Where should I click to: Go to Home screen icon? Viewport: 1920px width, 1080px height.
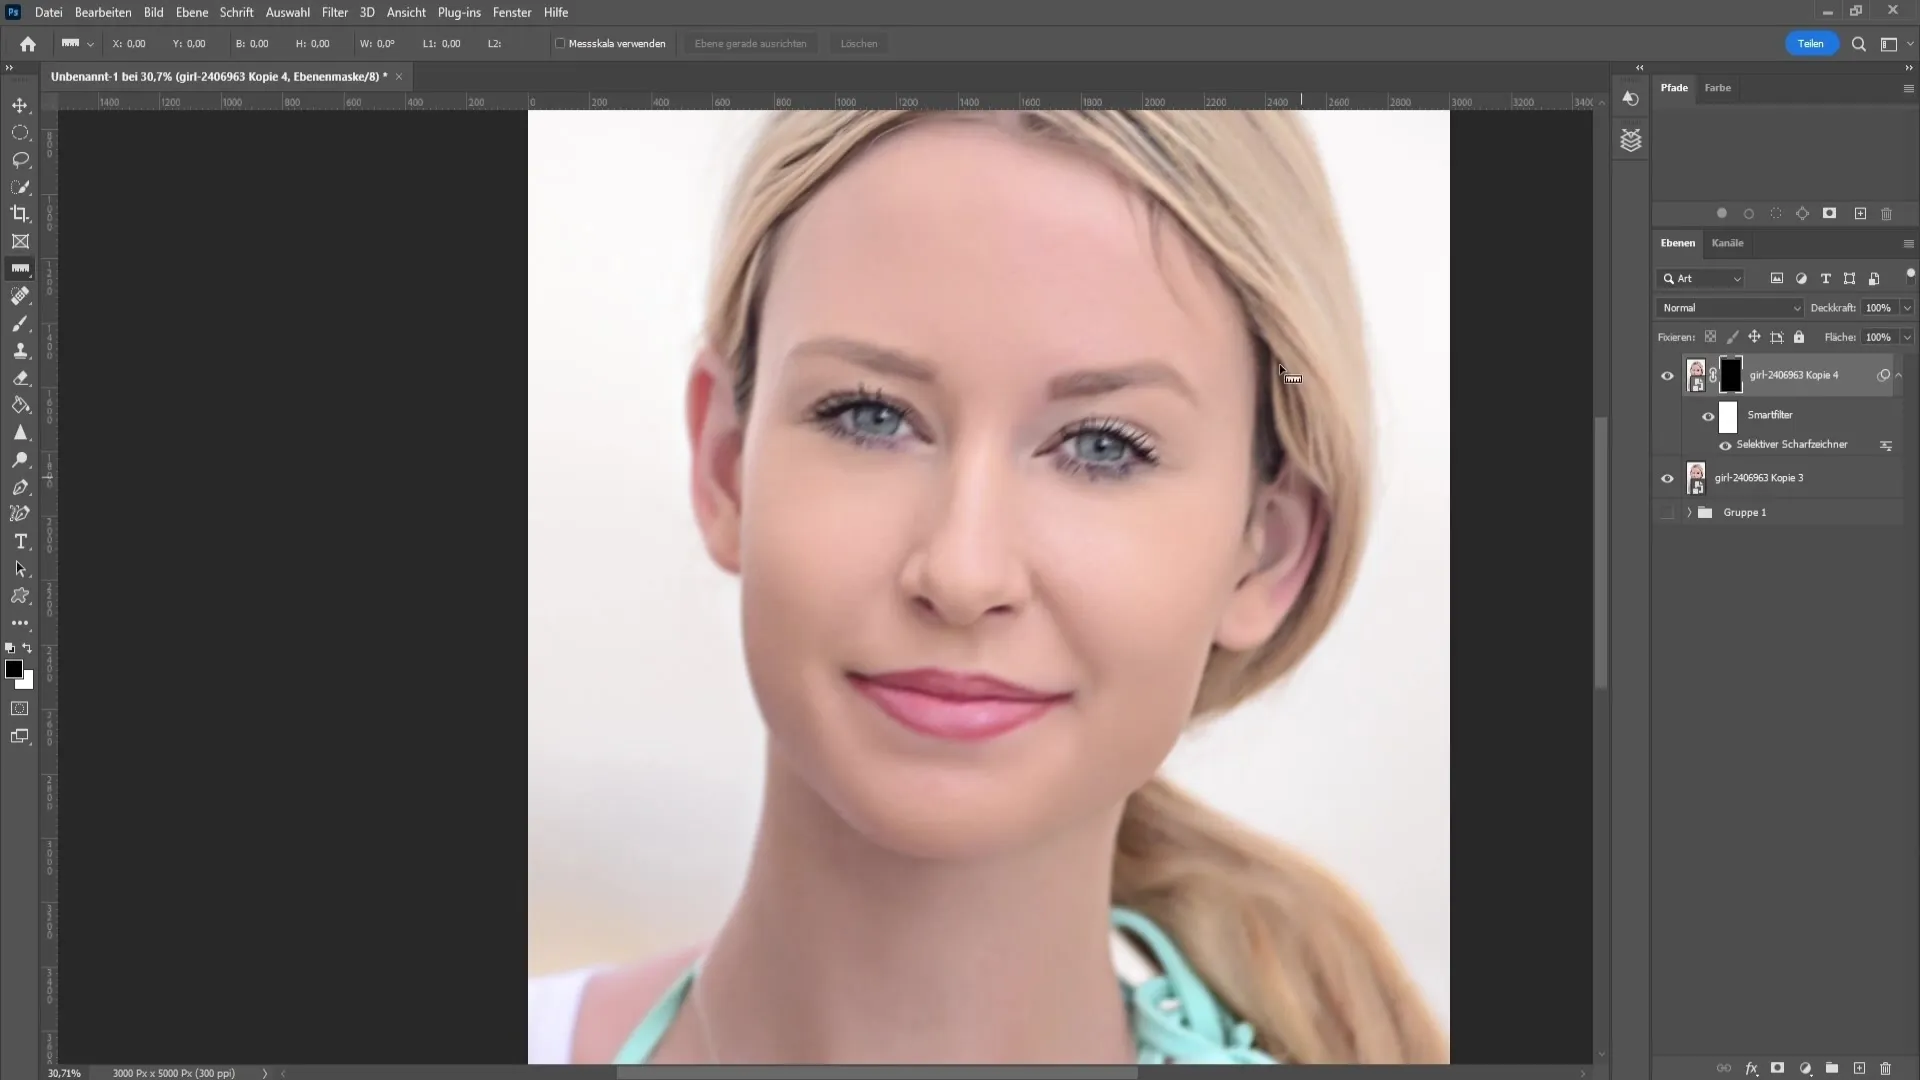[x=28, y=44]
